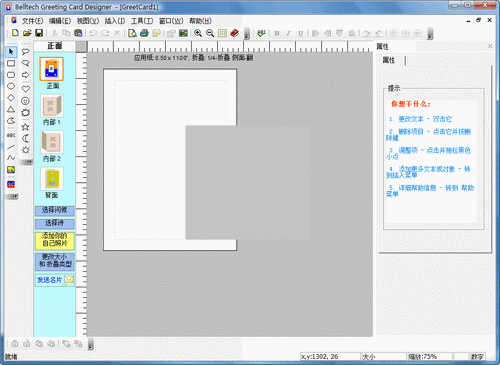Screen dimensions: 500x365
Task: Zoom out of the card canvas
Action: pos(210,33)
